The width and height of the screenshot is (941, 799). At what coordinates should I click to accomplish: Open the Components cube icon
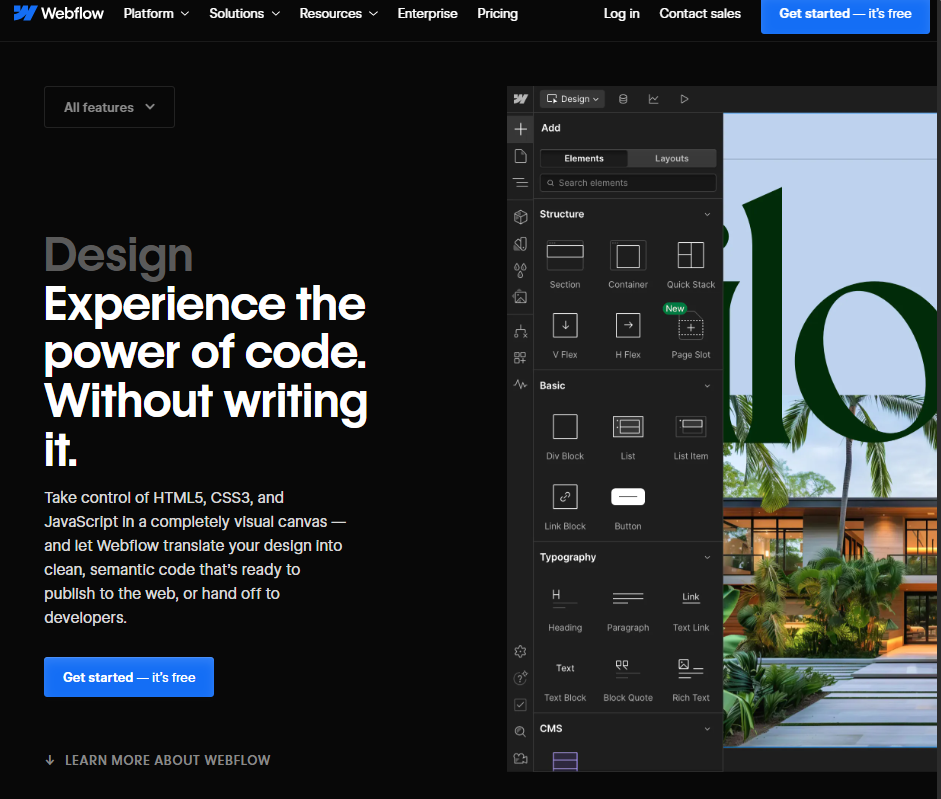[x=520, y=217]
